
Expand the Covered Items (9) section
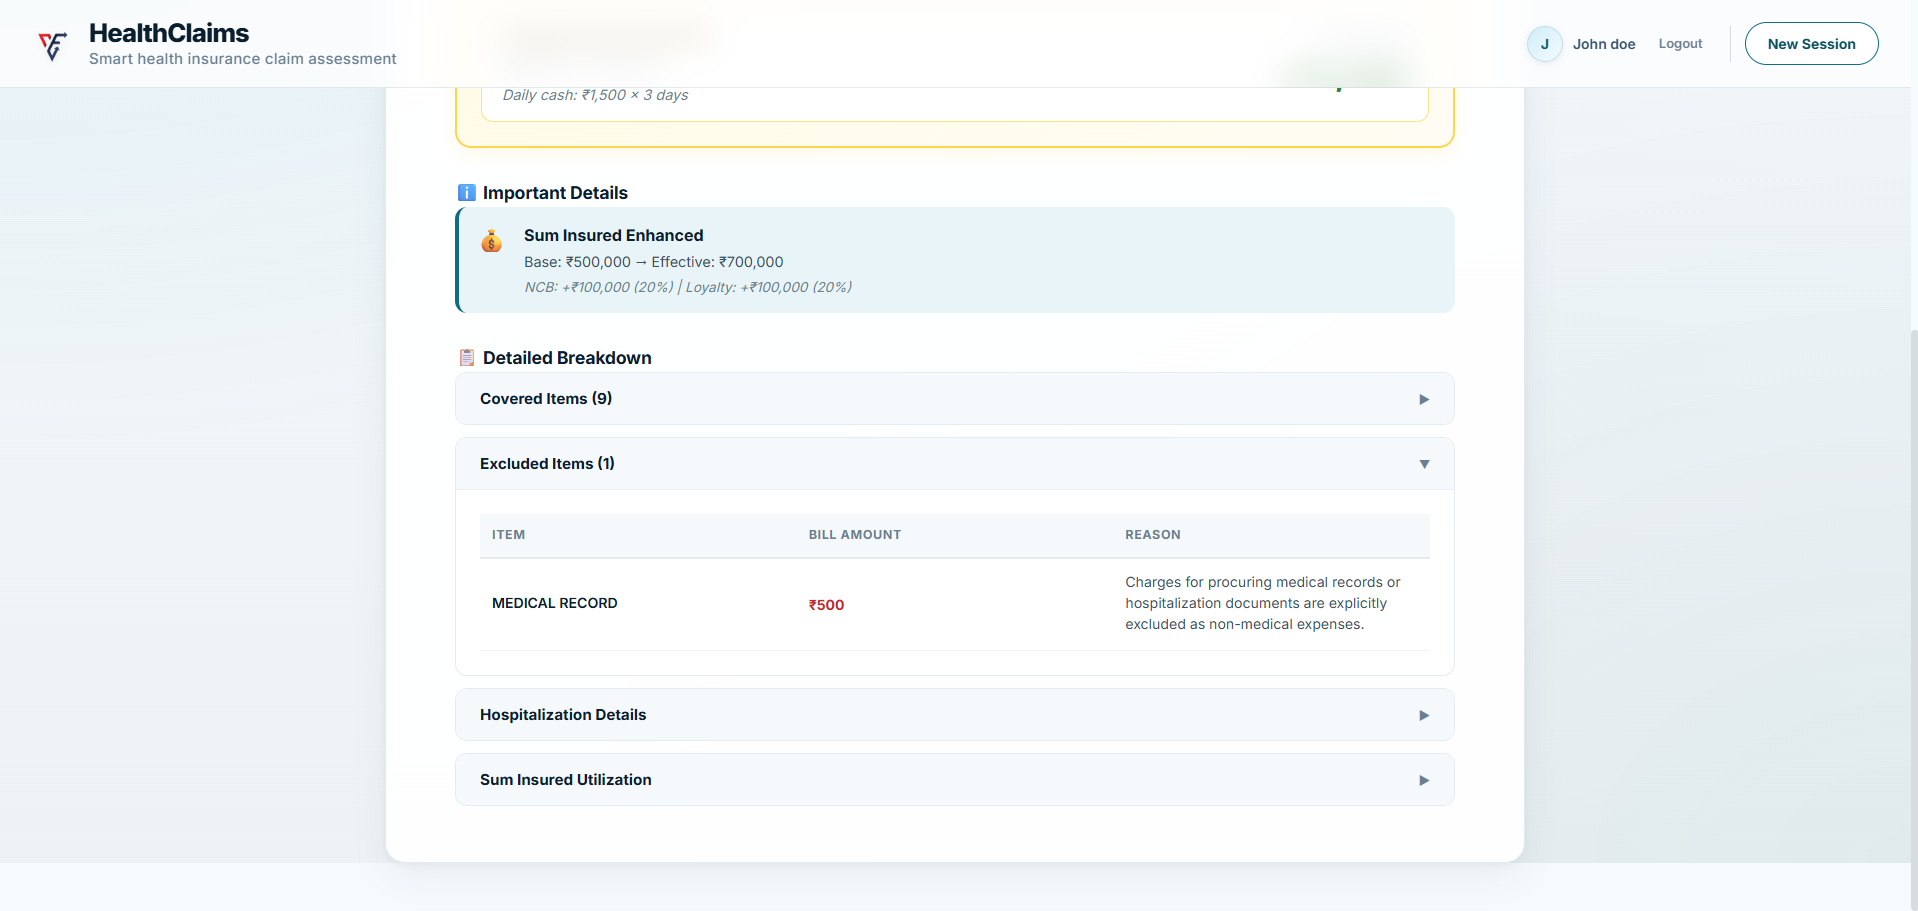point(954,399)
